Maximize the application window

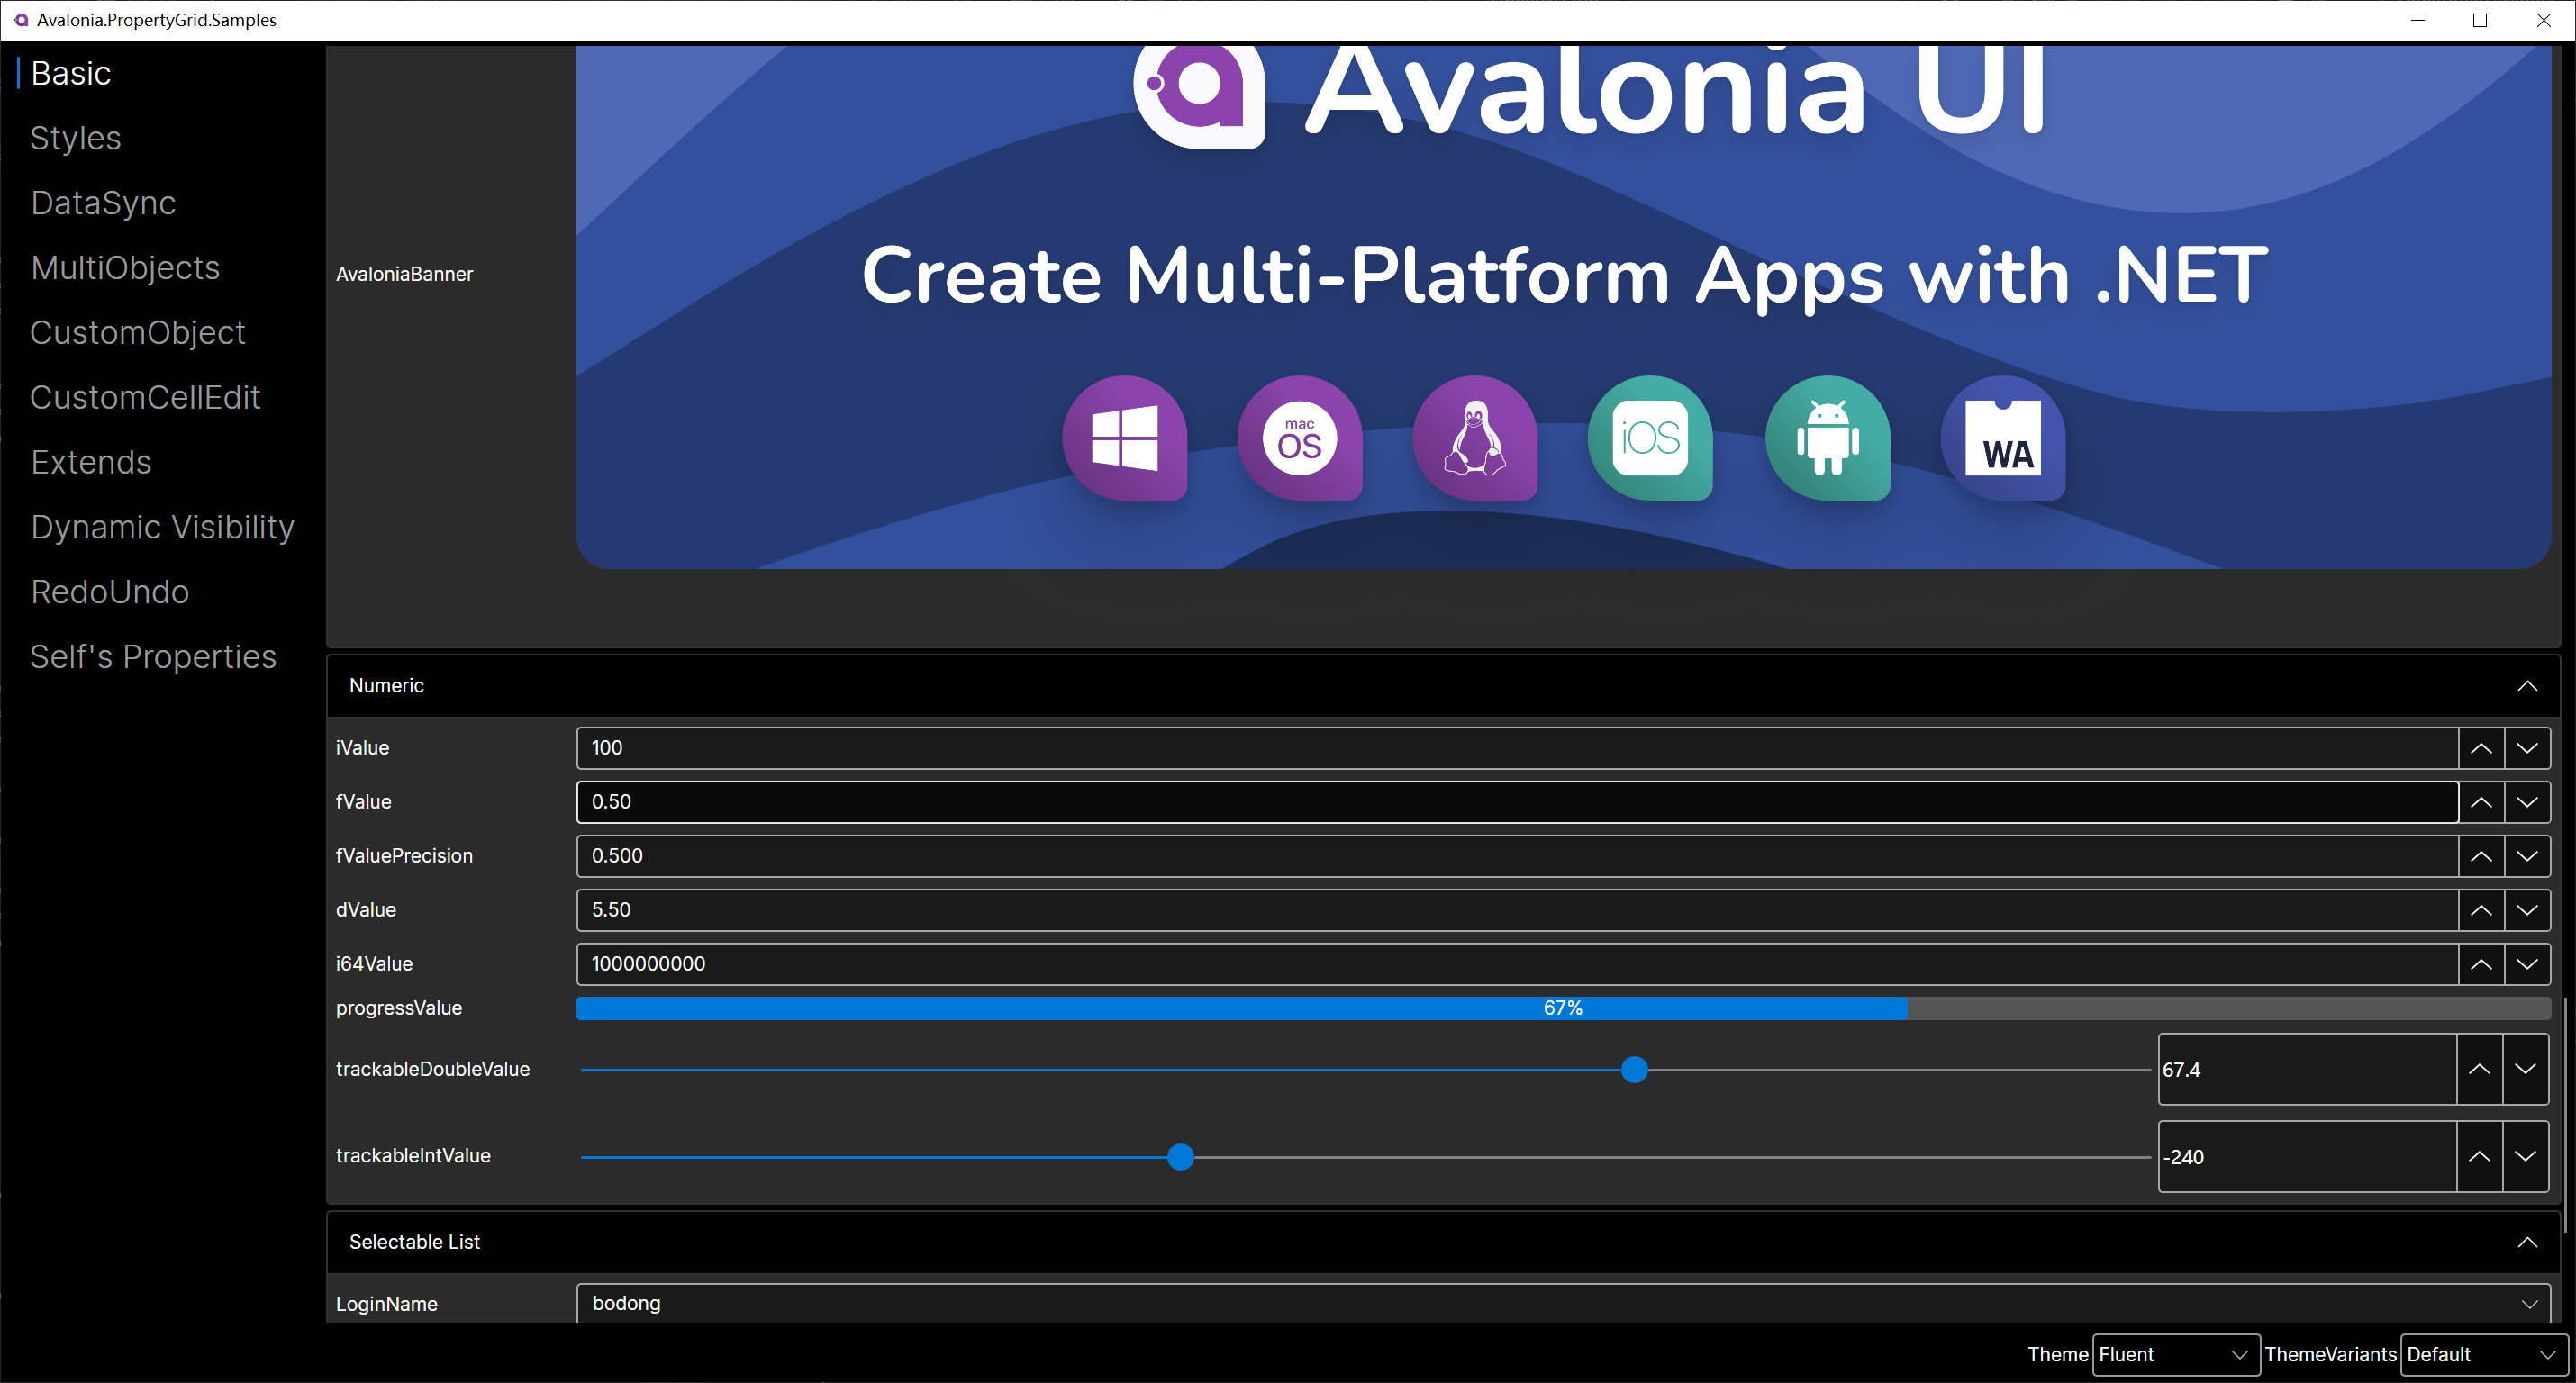[2480, 20]
